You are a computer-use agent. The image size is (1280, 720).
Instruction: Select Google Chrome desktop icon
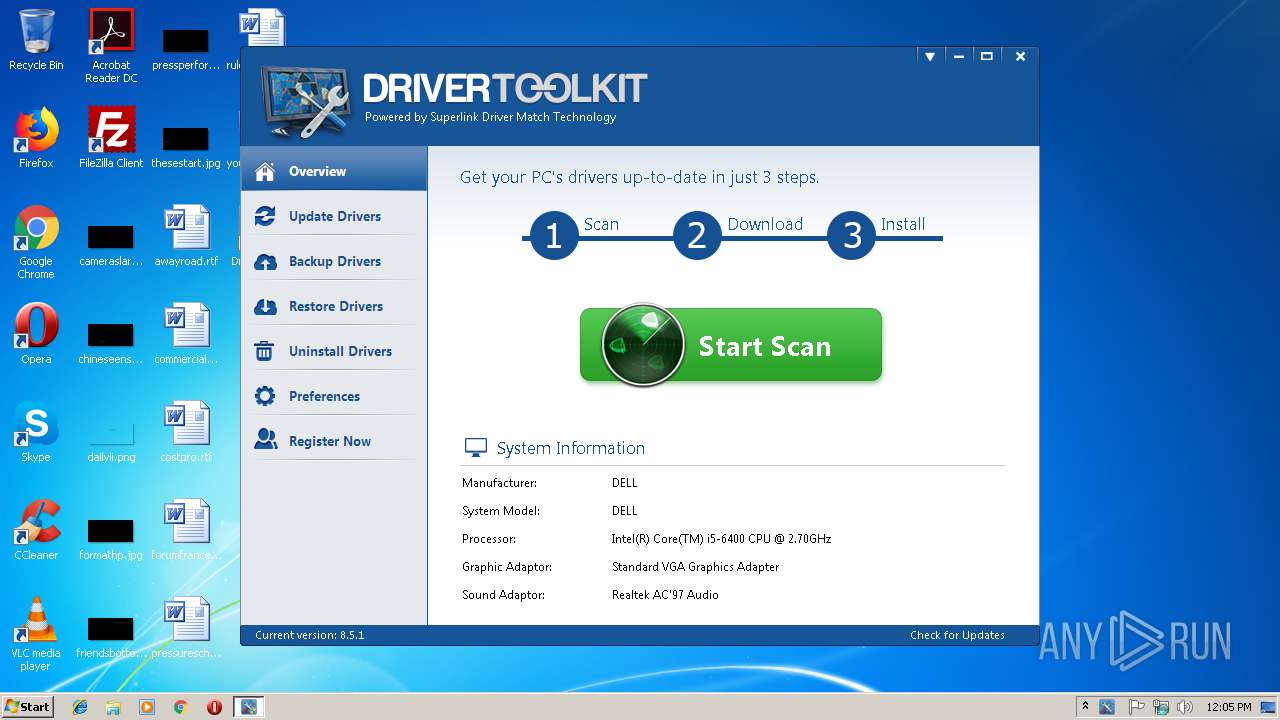click(x=36, y=243)
